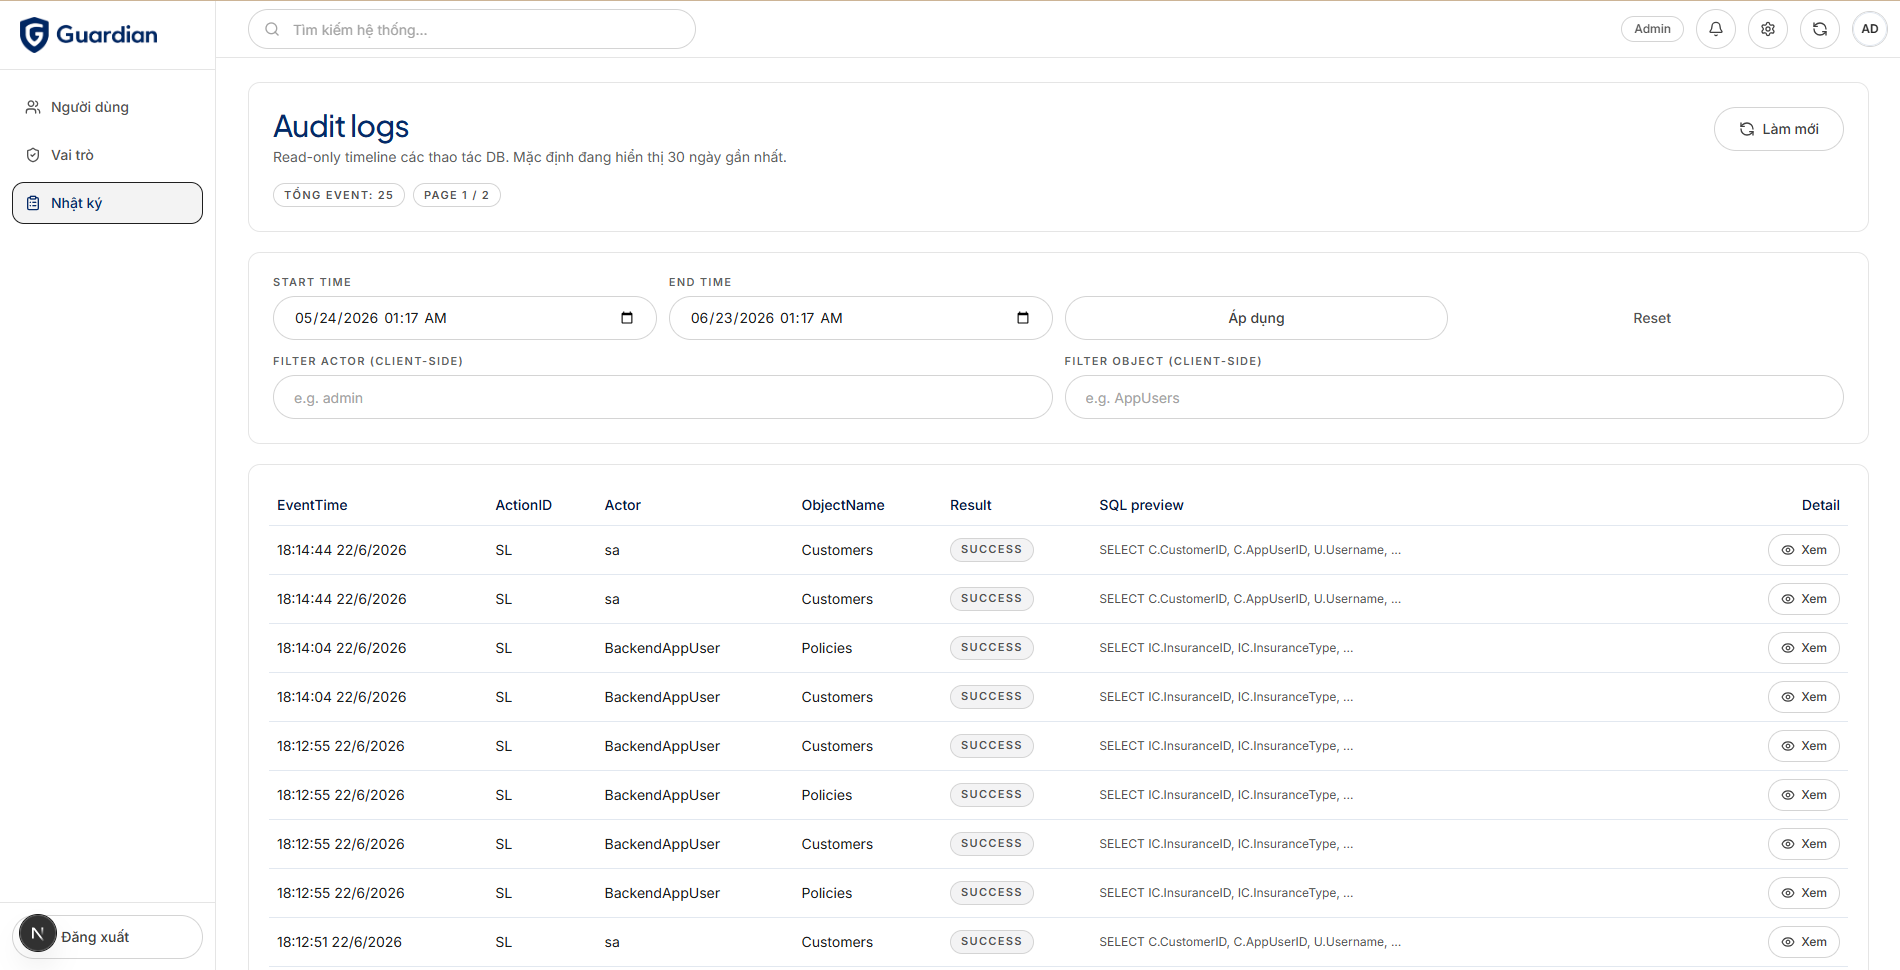The image size is (1900, 970).
Task: Click the Guardian shield logo
Action: click(x=34, y=34)
